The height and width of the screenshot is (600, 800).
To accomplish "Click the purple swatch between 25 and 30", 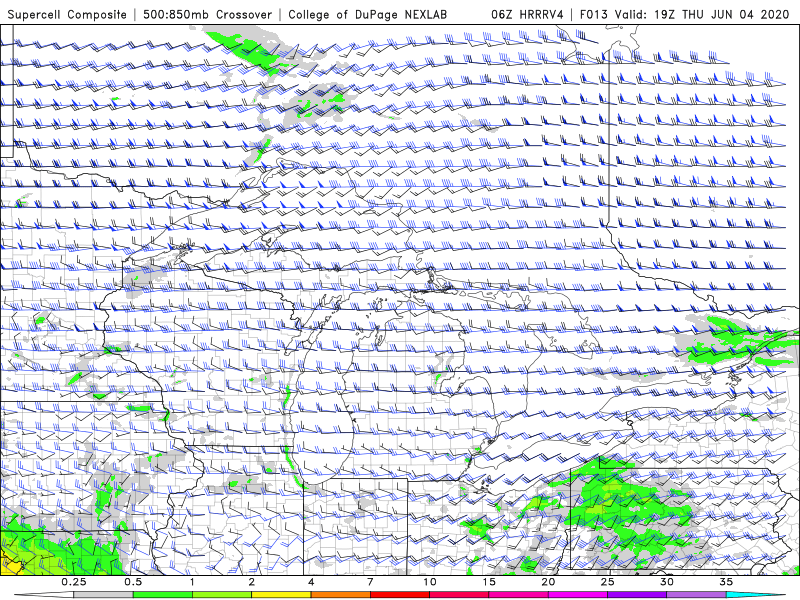I will [637, 595].
